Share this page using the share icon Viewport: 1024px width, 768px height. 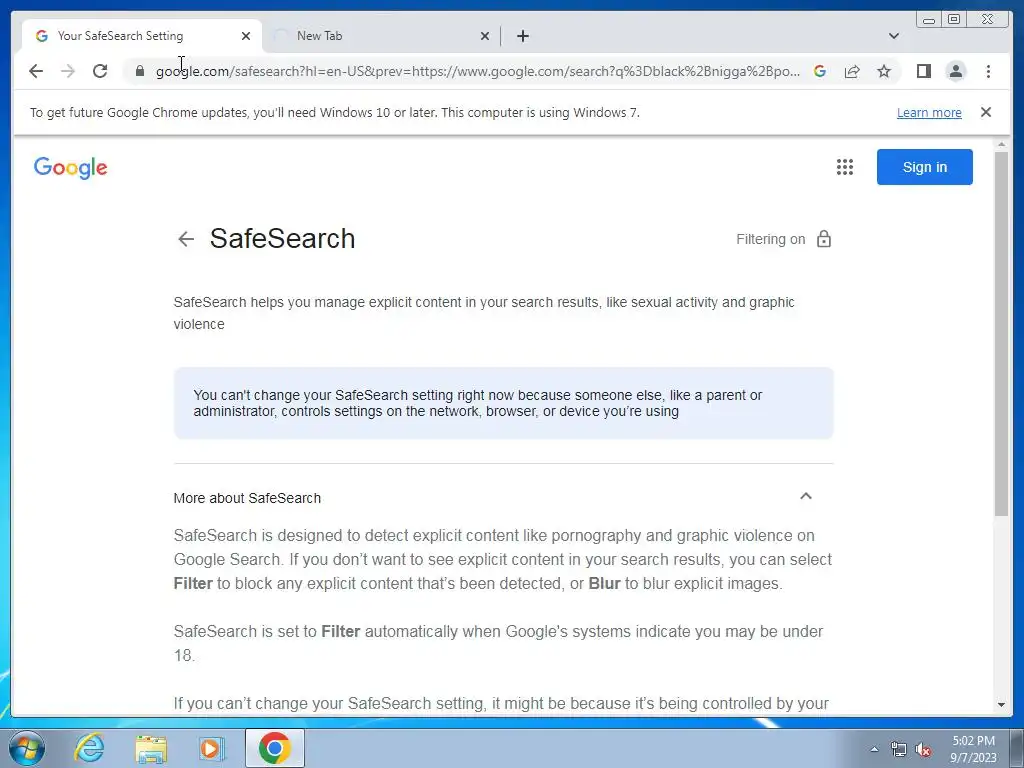pos(852,71)
